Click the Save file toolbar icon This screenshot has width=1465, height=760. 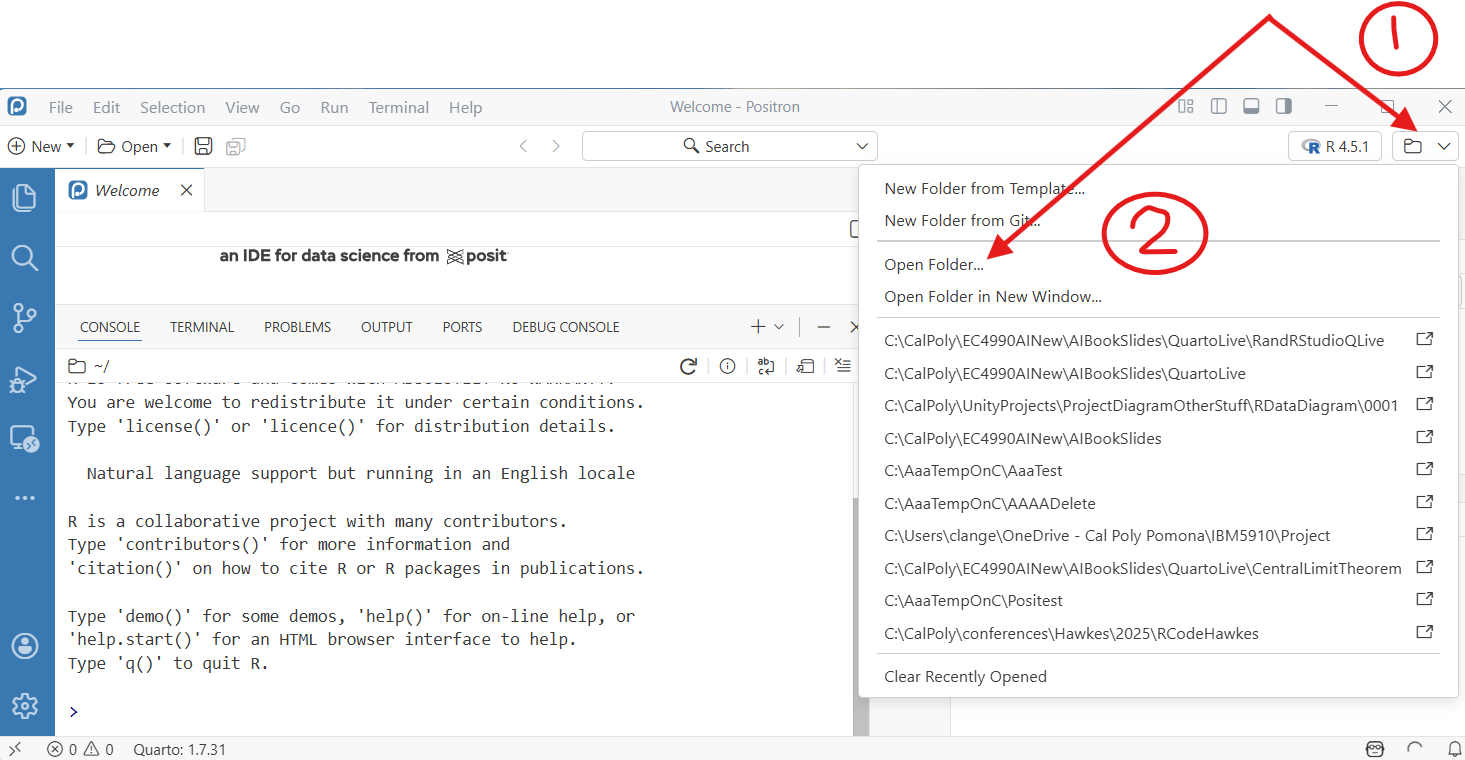[203, 146]
